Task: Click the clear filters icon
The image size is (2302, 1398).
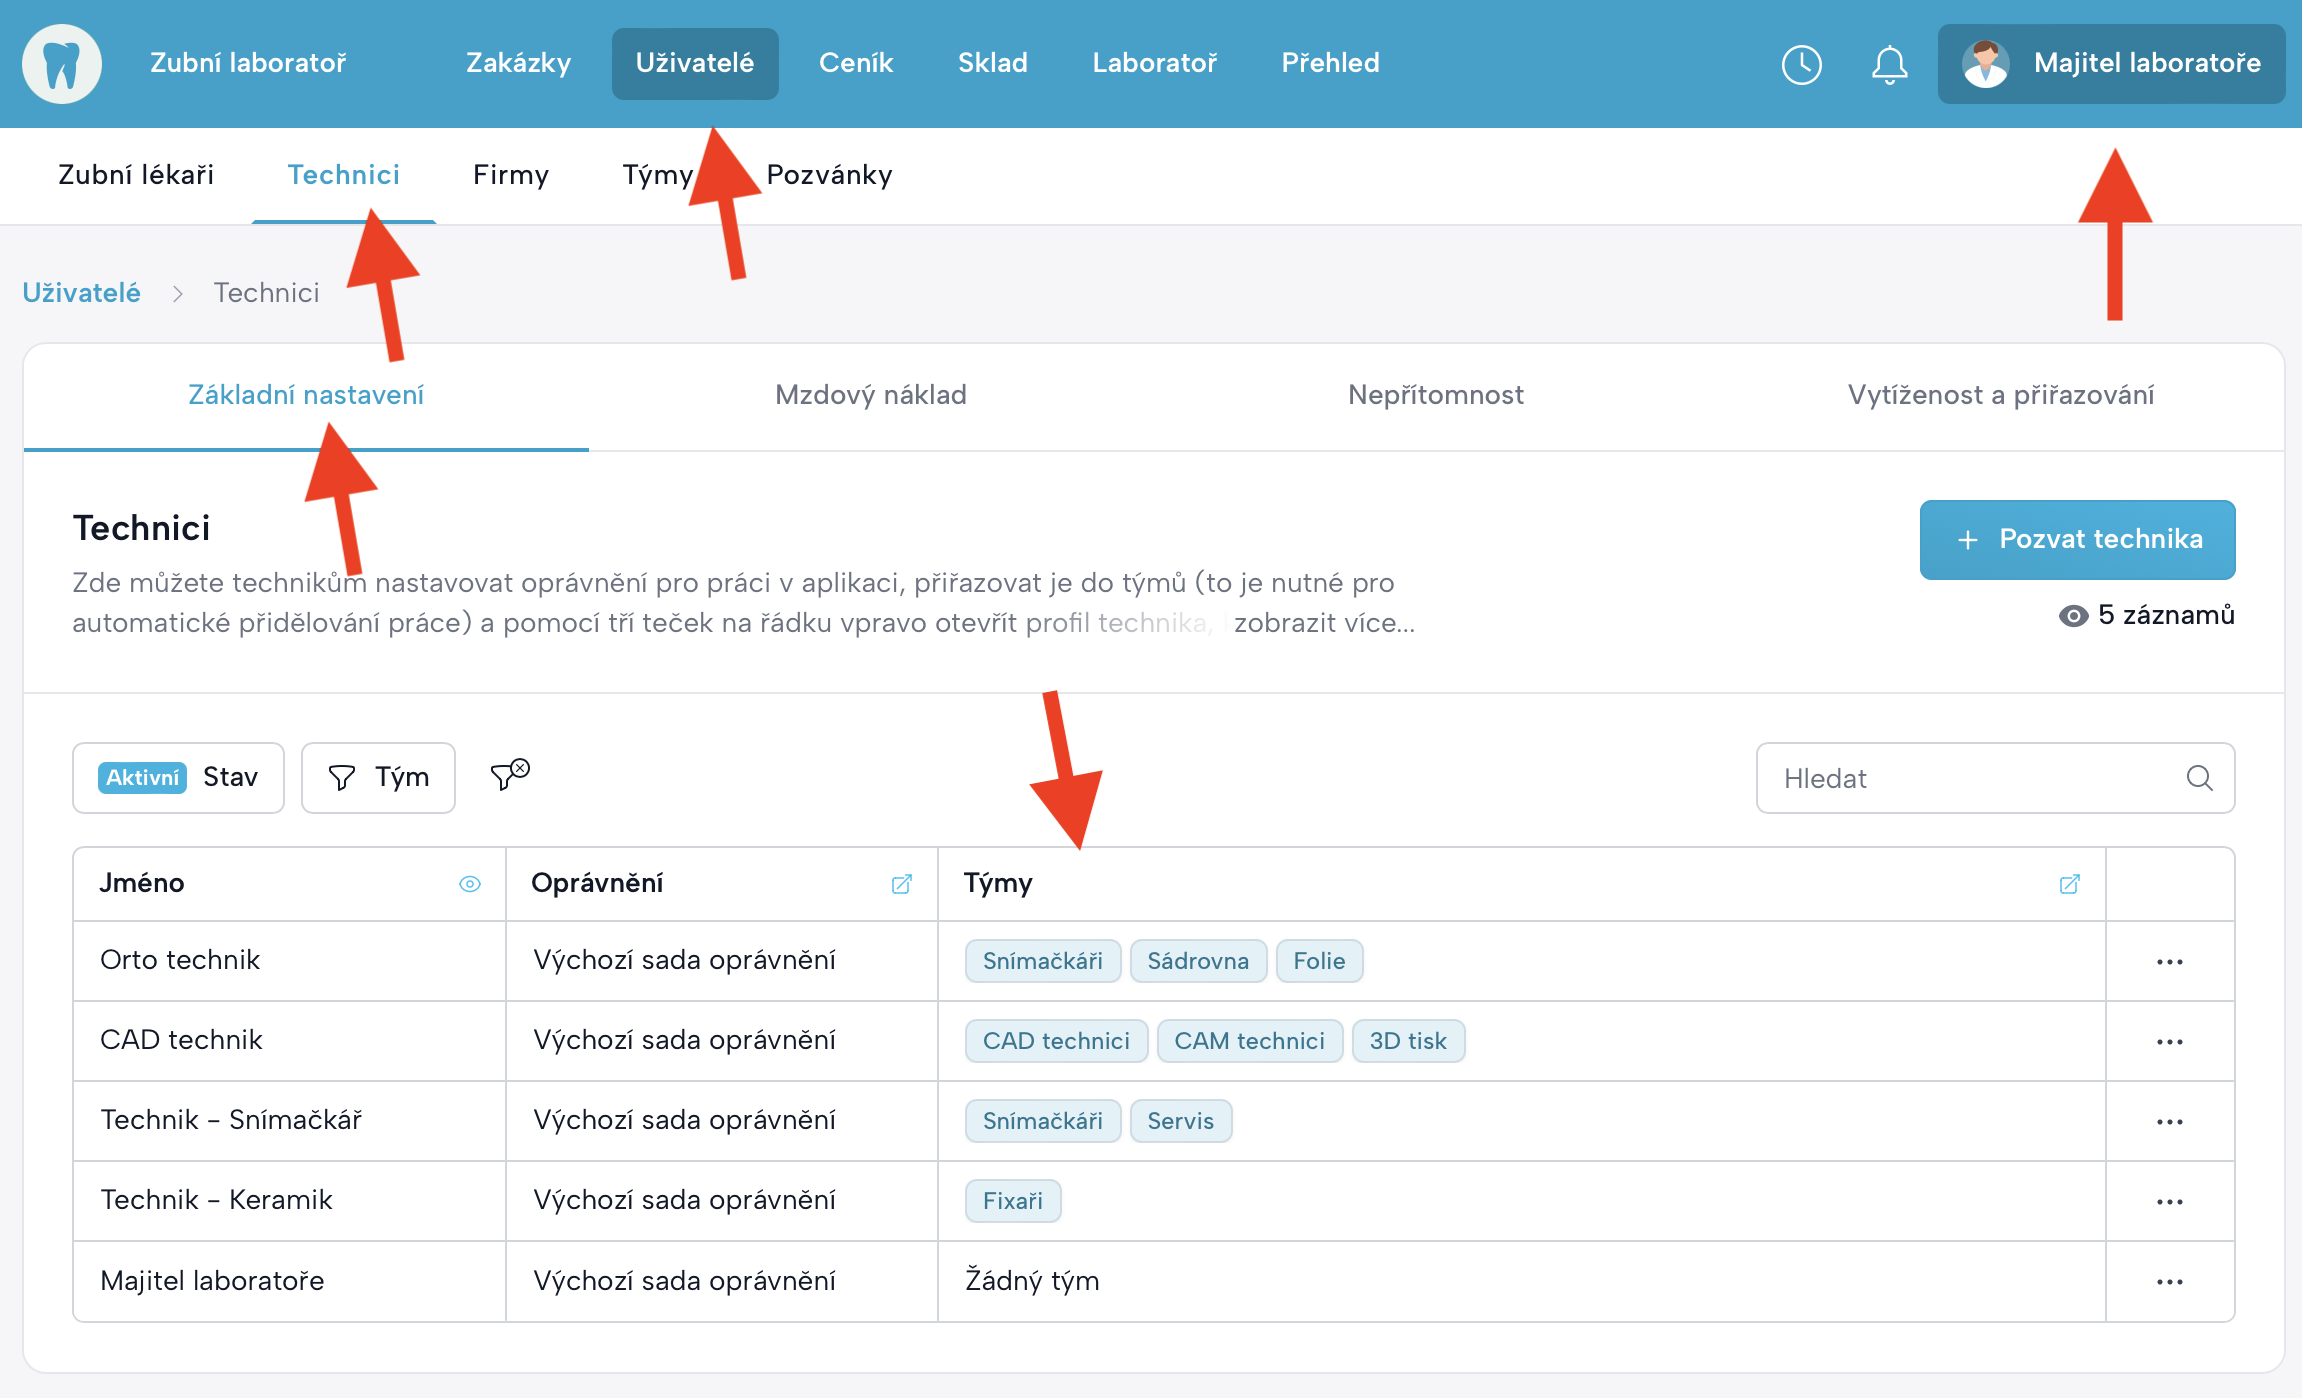Action: point(509,775)
